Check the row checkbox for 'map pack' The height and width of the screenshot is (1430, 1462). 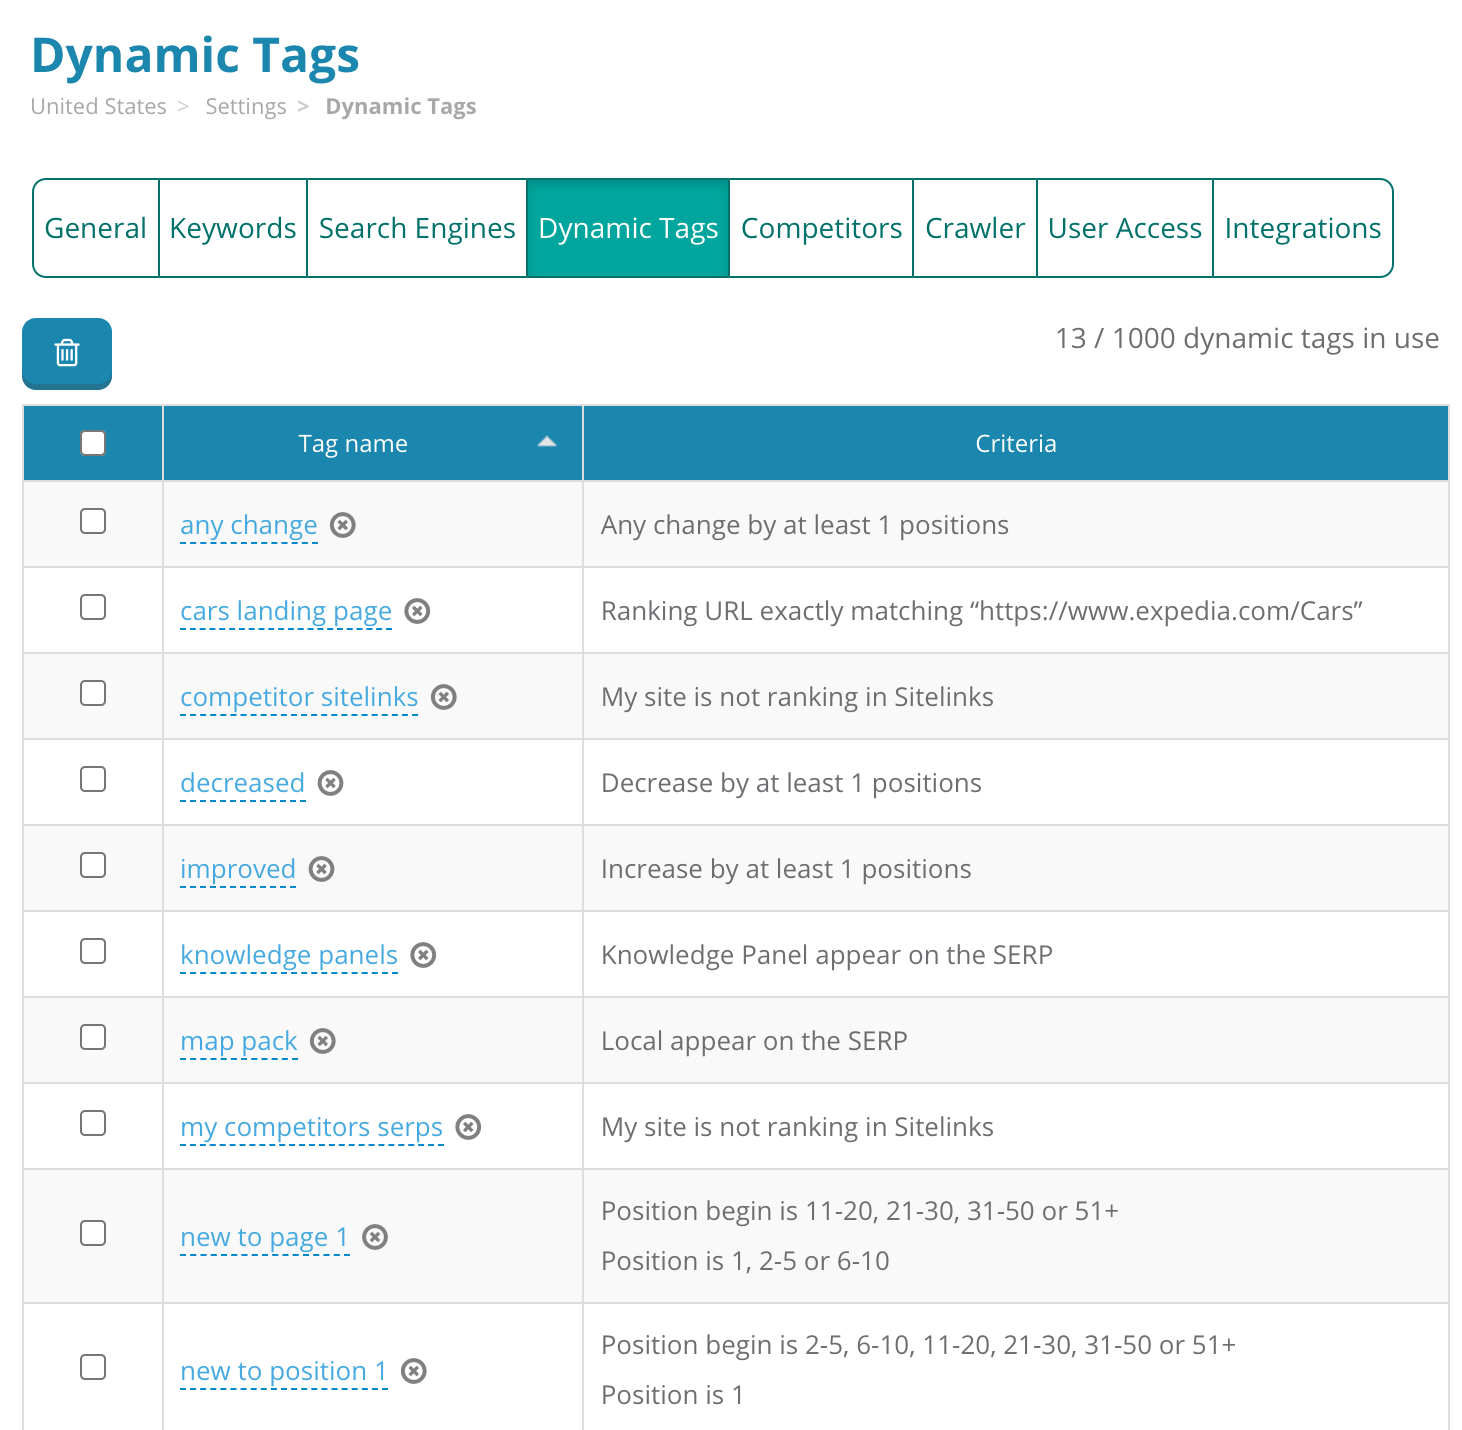tap(92, 1039)
